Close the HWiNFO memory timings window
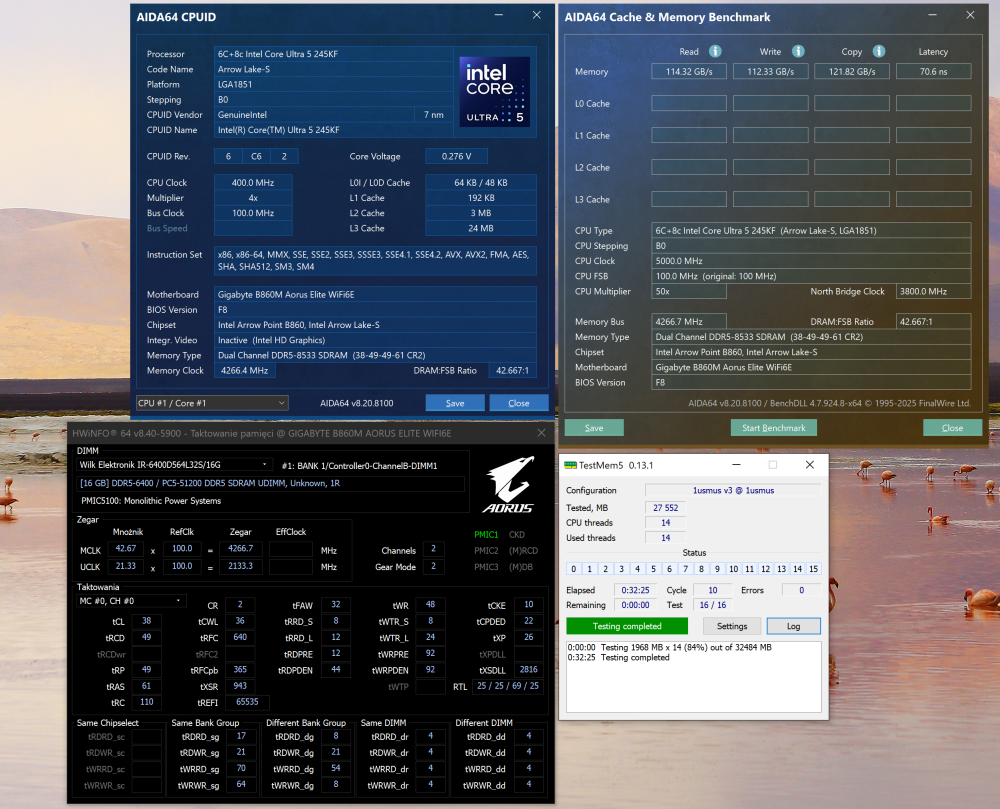Image resolution: width=1000 pixels, height=809 pixels. click(541, 433)
